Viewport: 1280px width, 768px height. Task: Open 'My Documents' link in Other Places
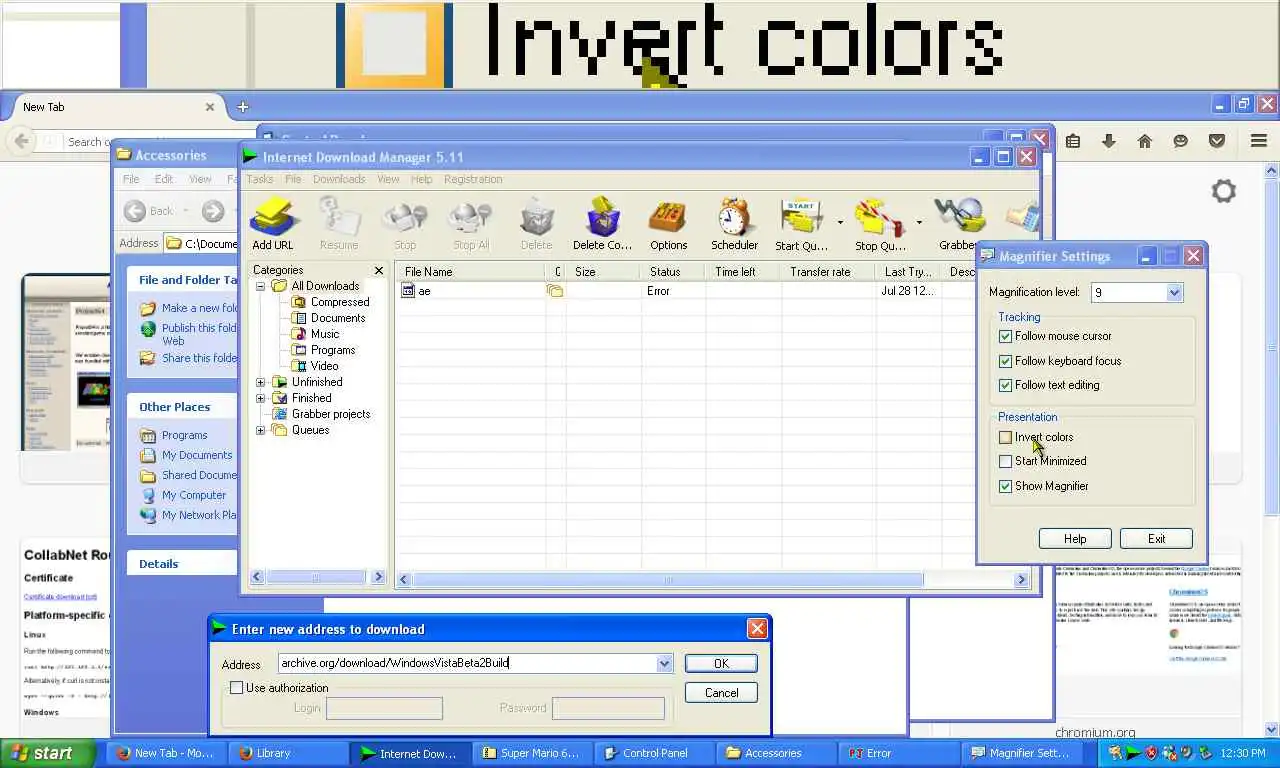[x=197, y=455]
